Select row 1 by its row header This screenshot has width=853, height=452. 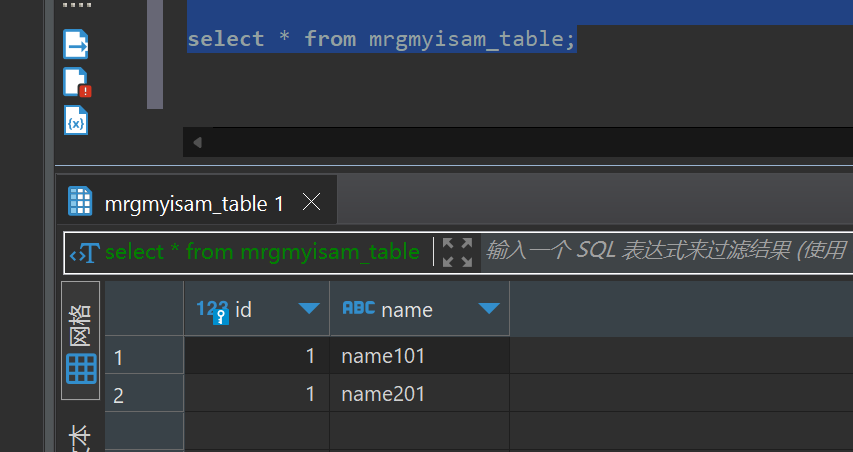tap(144, 357)
